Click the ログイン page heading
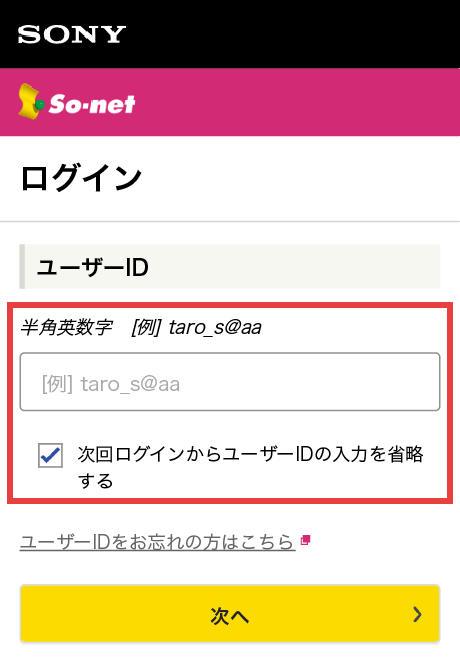The image size is (460, 665). 81,179
